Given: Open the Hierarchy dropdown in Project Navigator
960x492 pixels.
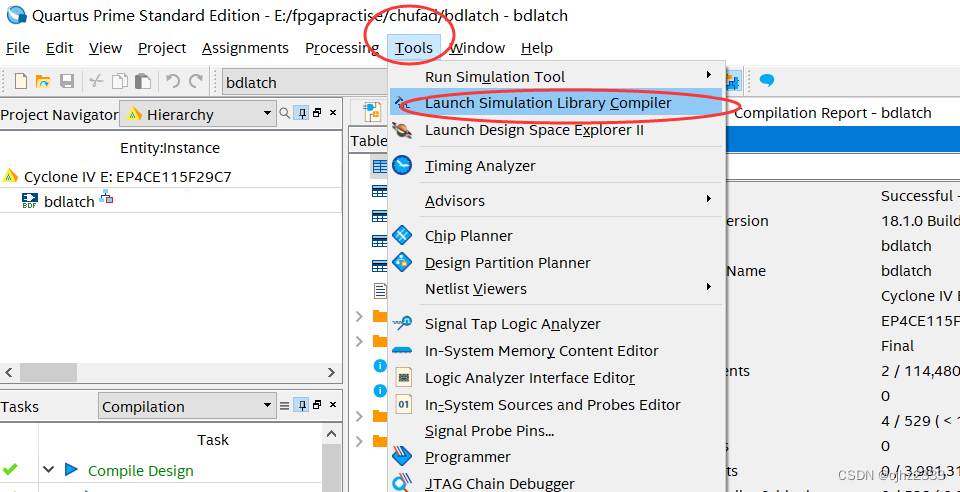Looking at the screenshot, I should [196, 114].
